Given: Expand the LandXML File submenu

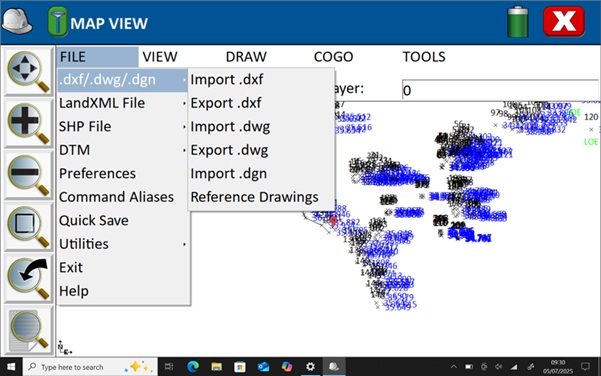Looking at the screenshot, I should (123, 103).
